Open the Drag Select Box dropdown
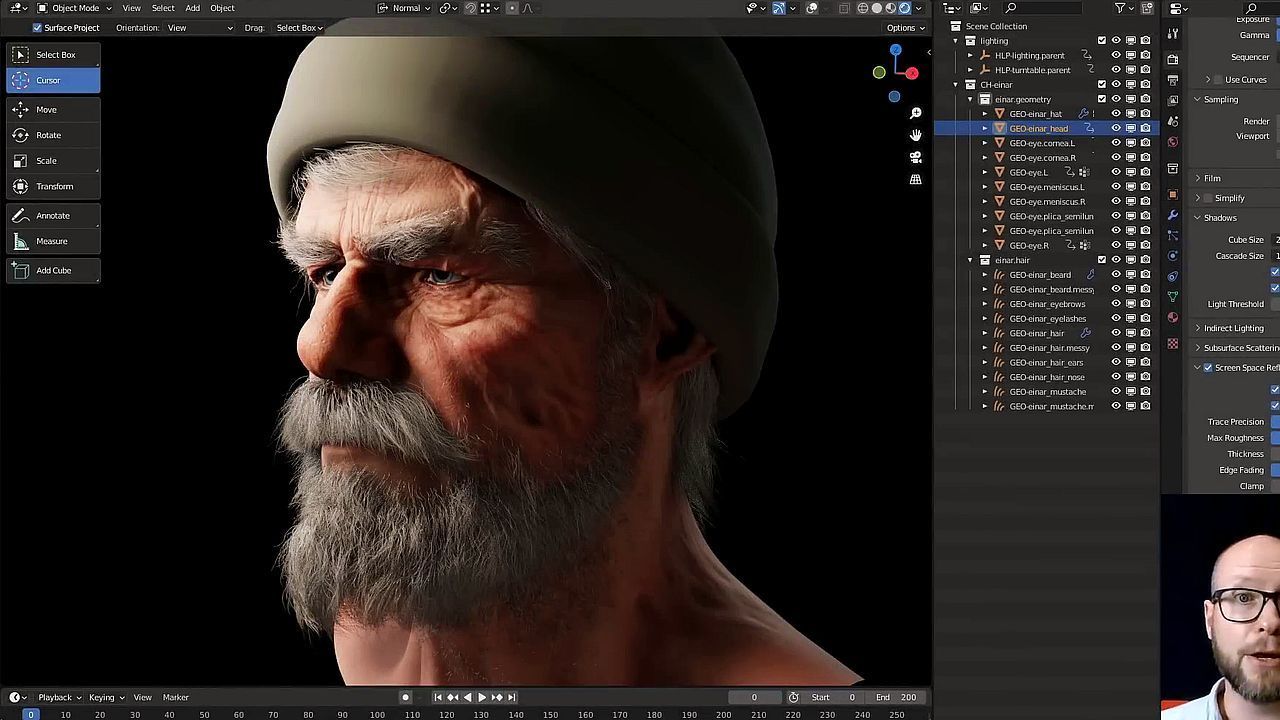 coord(298,27)
